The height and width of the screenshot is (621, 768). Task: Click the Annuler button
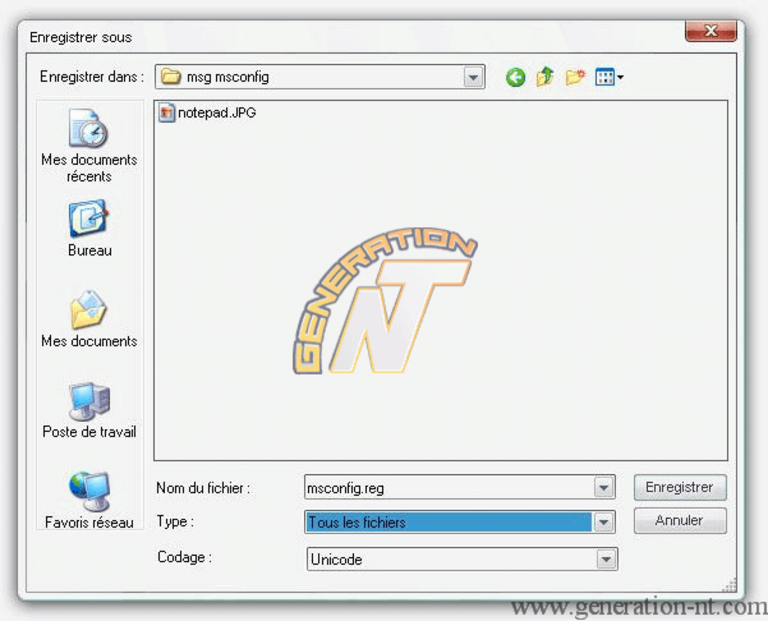680,520
